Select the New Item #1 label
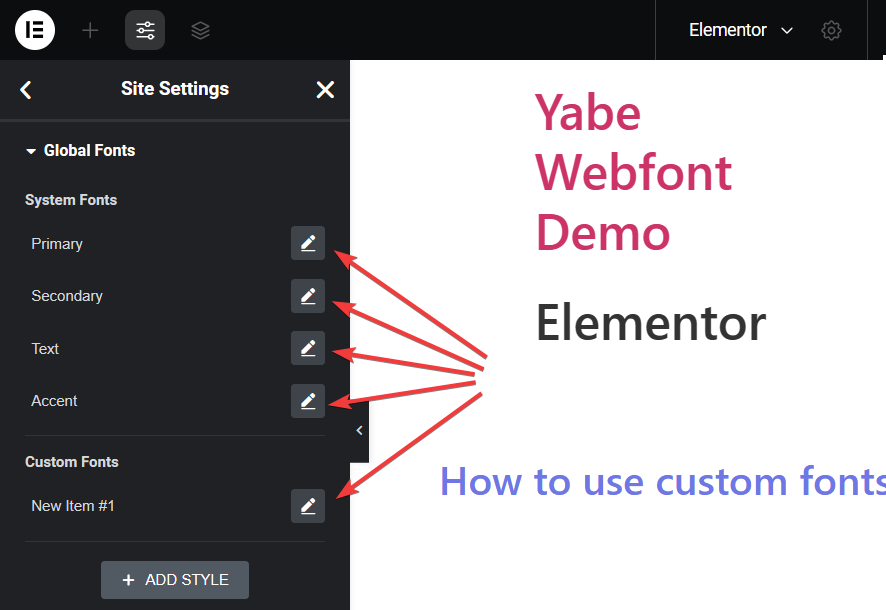886x610 pixels. coord(73,506)
